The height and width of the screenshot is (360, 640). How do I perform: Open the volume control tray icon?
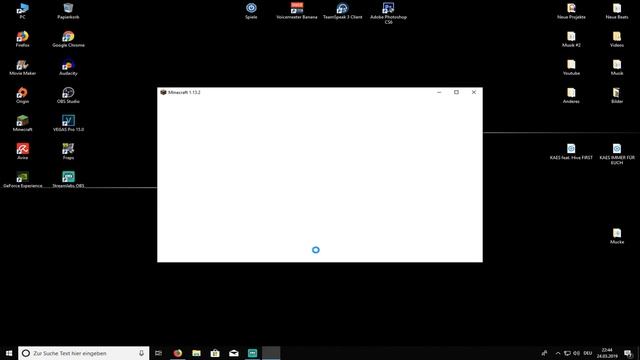pos(576,353)
